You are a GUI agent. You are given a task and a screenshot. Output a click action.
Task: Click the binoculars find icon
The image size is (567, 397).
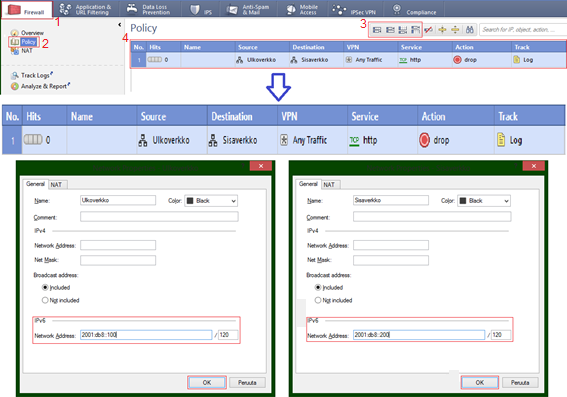click(x=469, y=30)
